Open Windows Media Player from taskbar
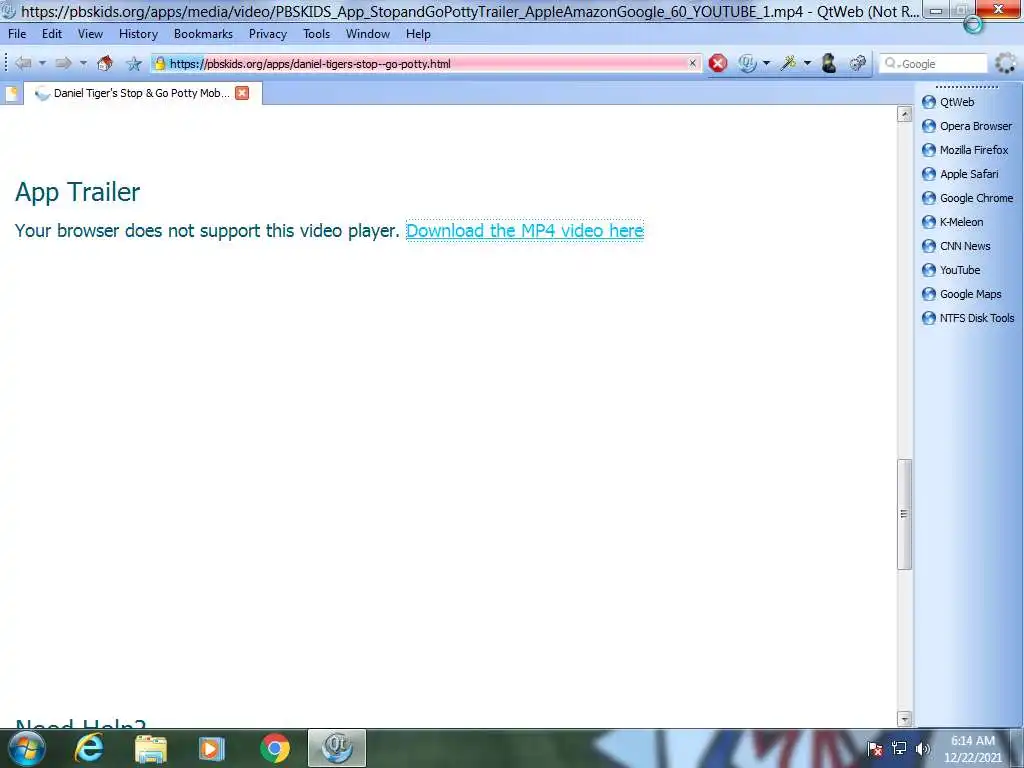 [x=212, y=749]
